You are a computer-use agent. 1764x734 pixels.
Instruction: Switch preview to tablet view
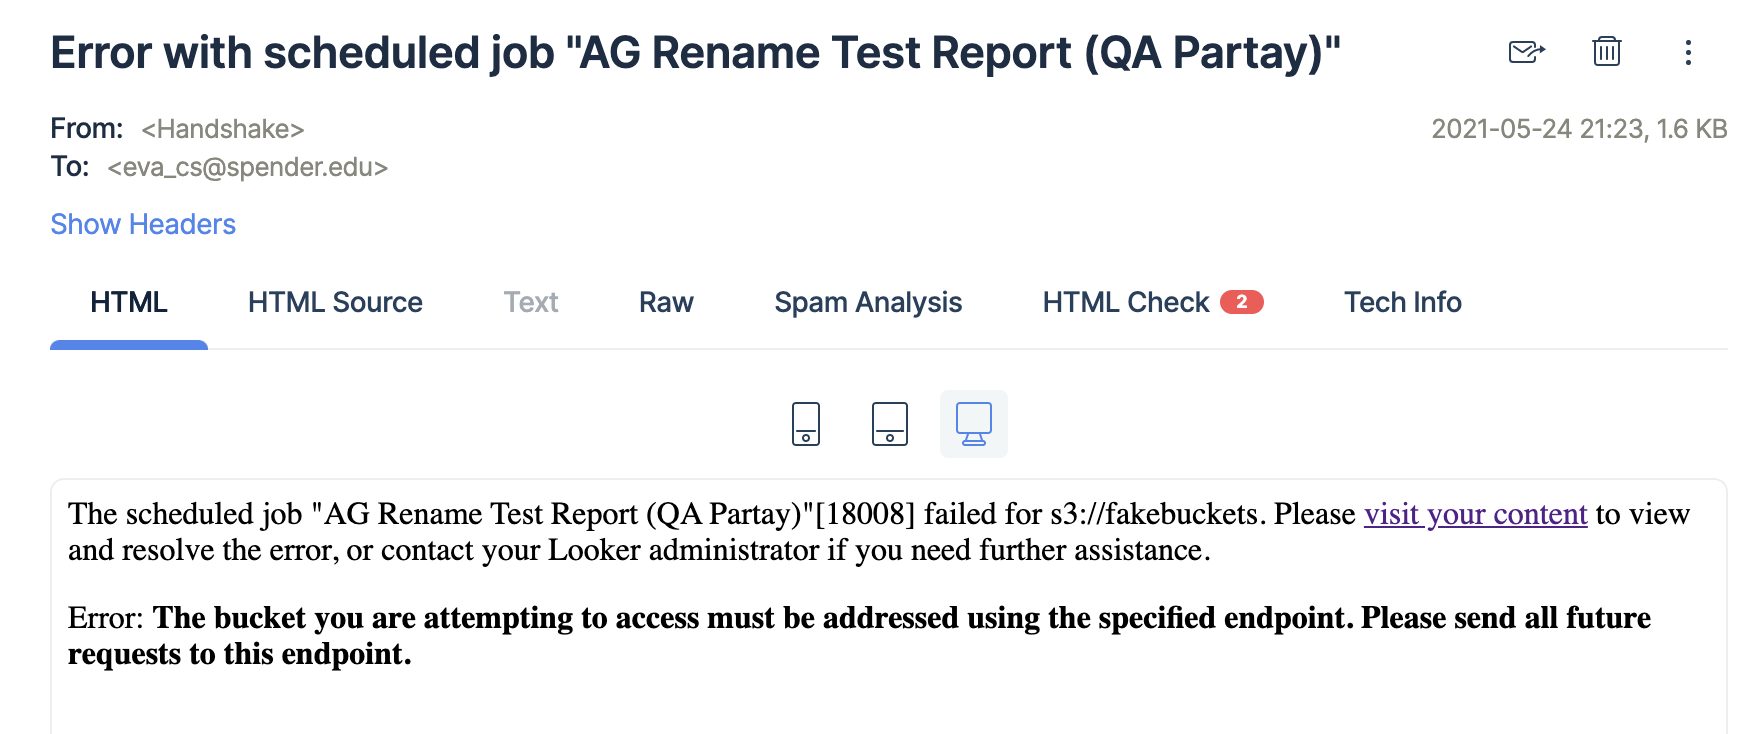tap(890, 424)
